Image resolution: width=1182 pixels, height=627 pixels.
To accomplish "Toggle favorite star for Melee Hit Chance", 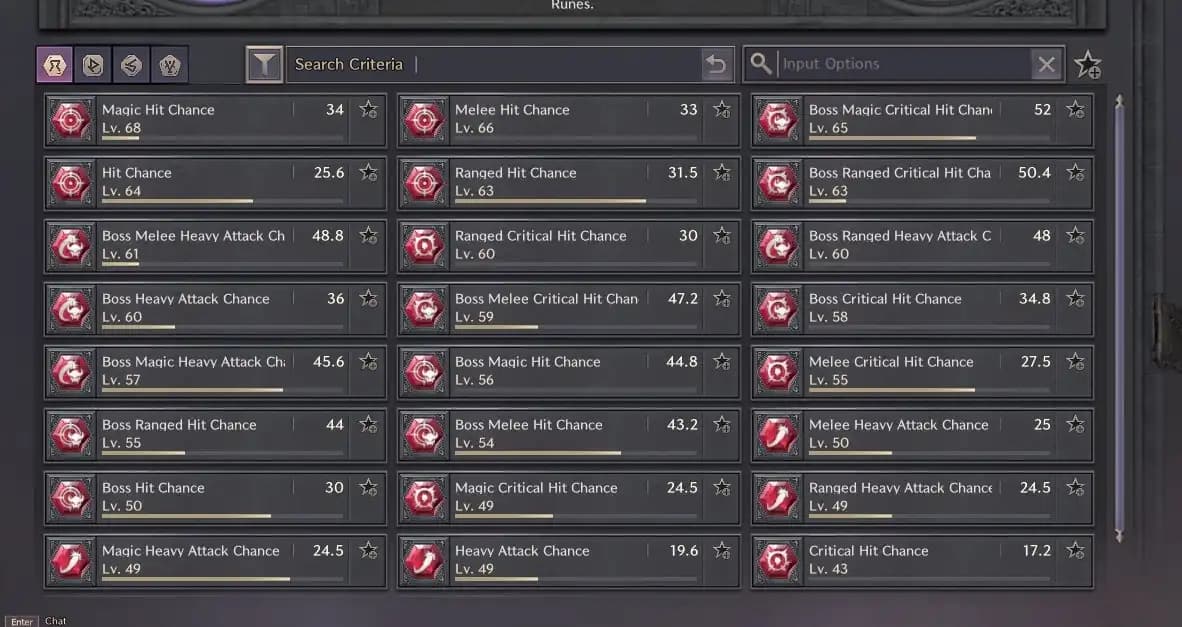I will coord(722,110).
